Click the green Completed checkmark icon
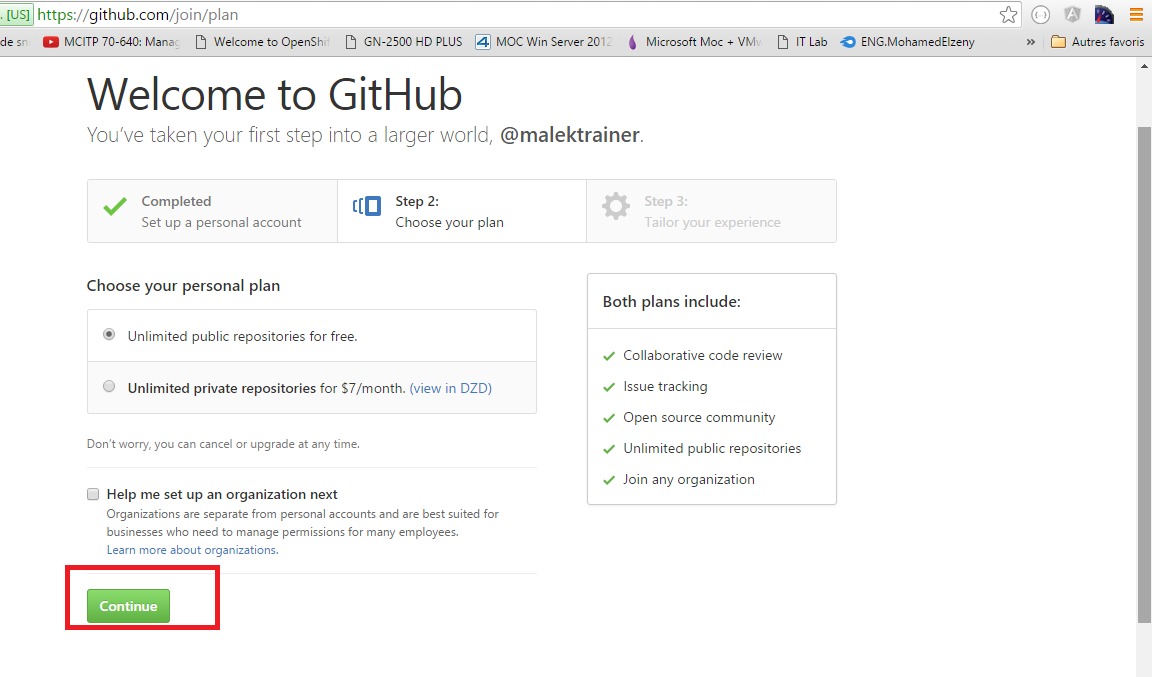 115,206
